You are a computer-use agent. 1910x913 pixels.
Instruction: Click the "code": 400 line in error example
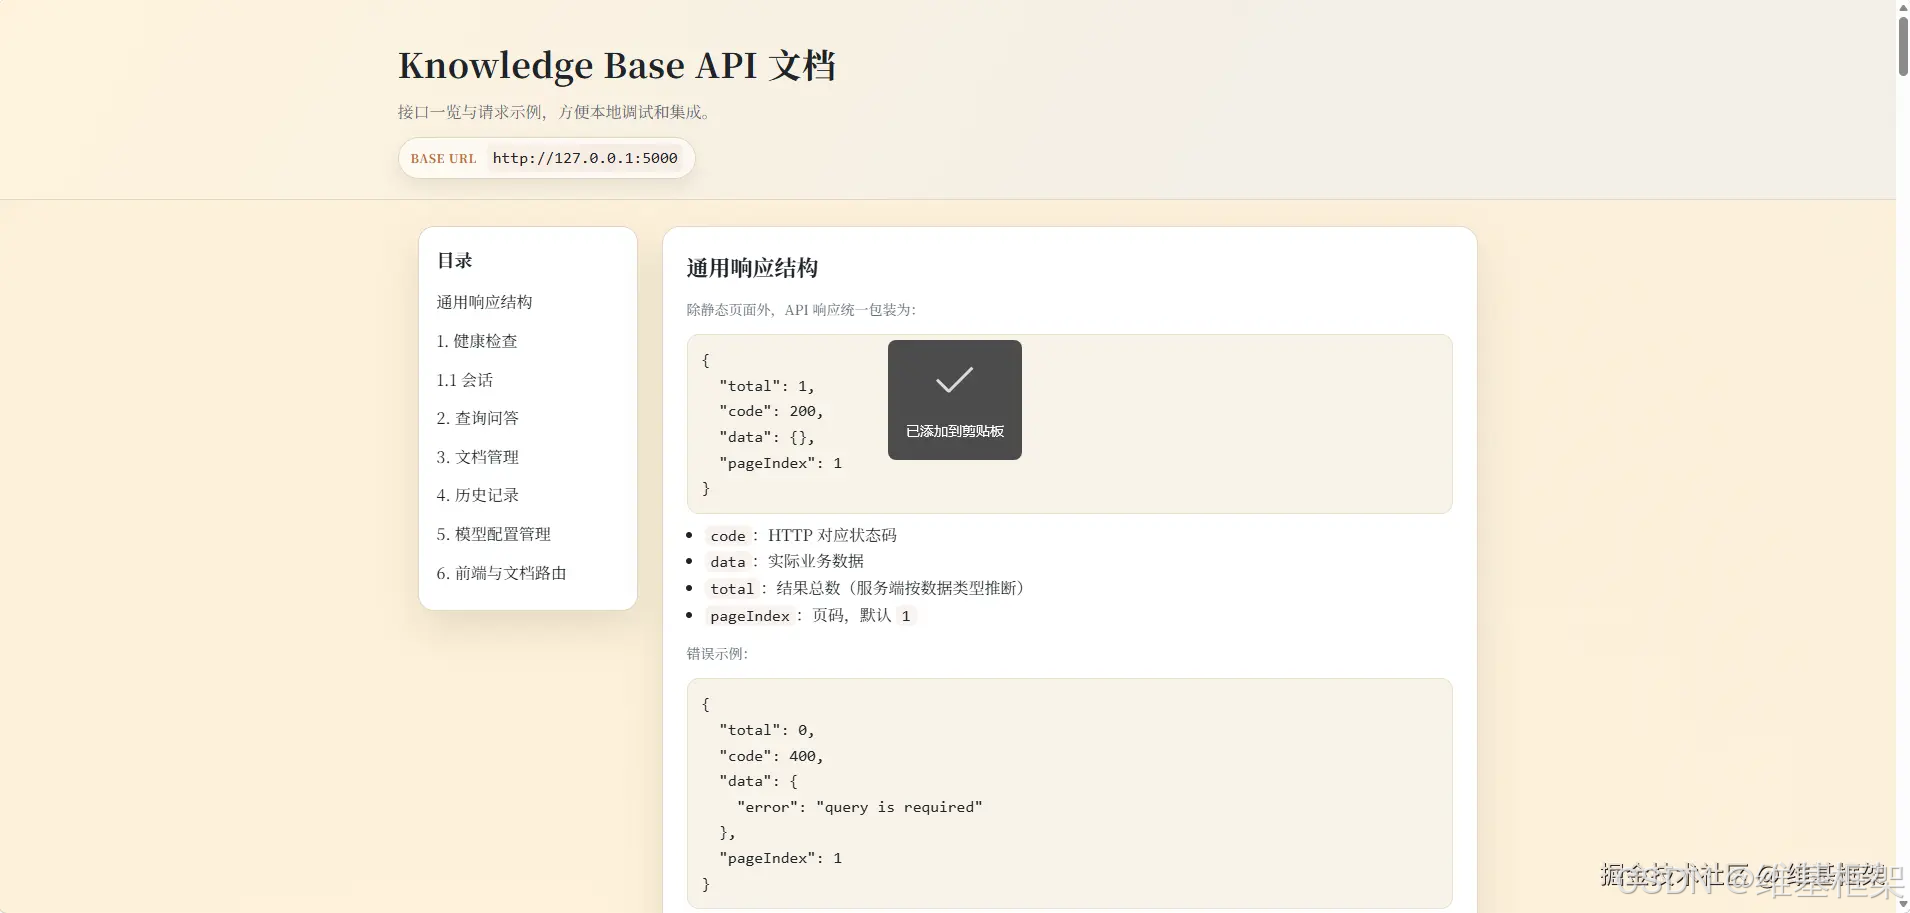point(771,756)
